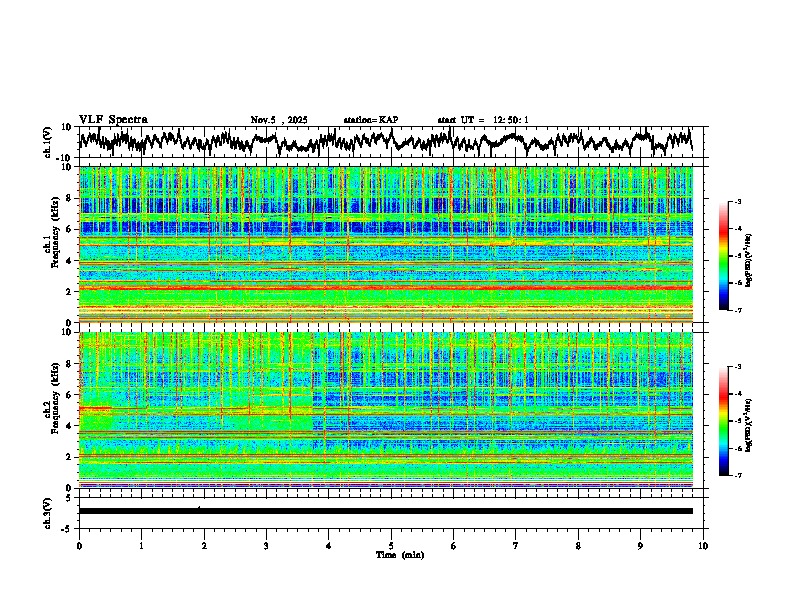Click the ch.2 colorbar log(PSD) label
This screenshot has width=792, height=612.
[x=749, y=425]
